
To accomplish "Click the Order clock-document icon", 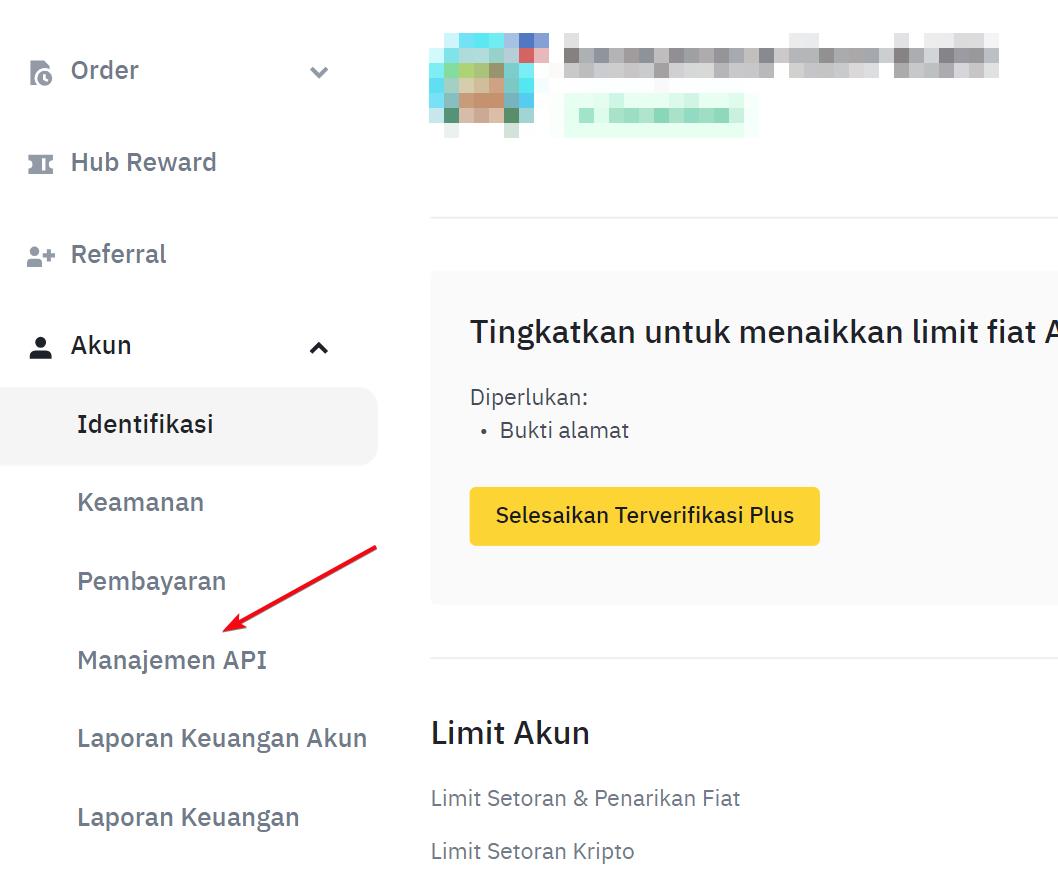I will coord(40,73).
